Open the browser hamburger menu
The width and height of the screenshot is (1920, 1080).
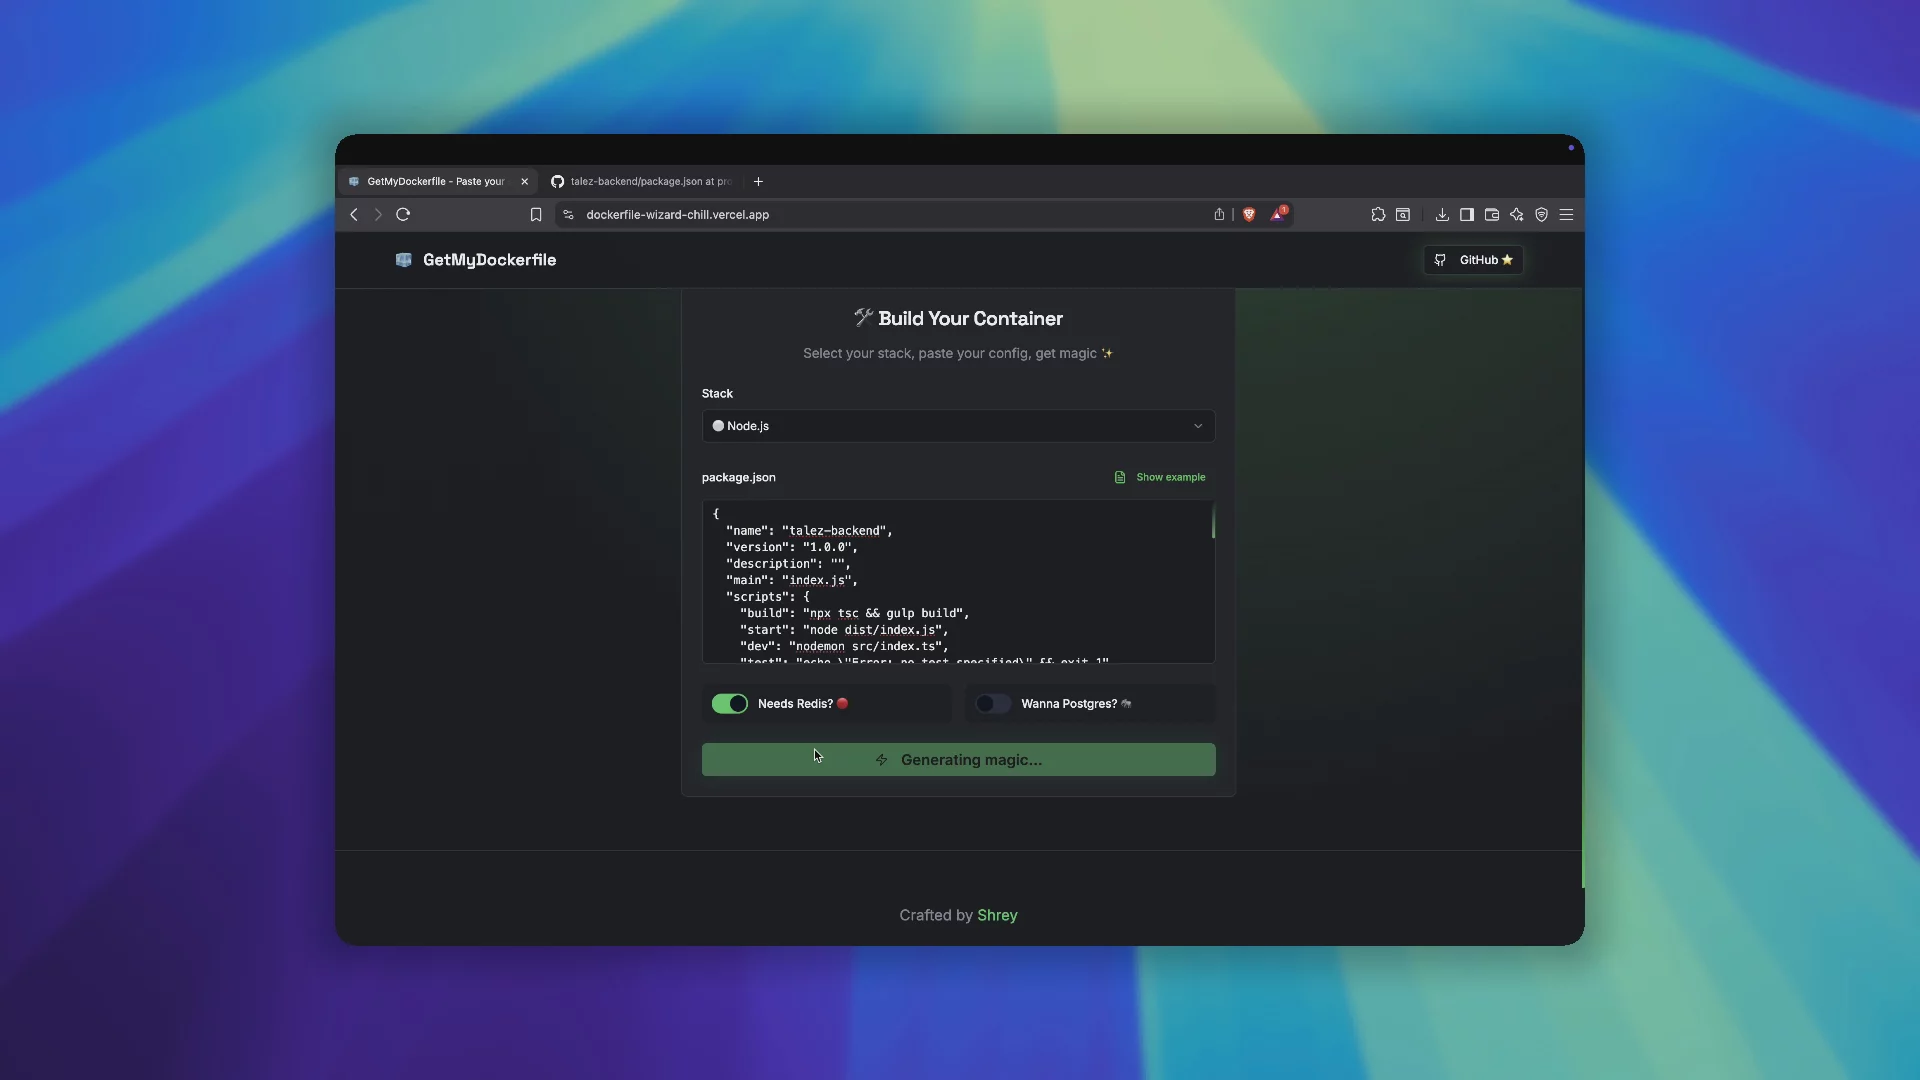[x=1566, y=214]
